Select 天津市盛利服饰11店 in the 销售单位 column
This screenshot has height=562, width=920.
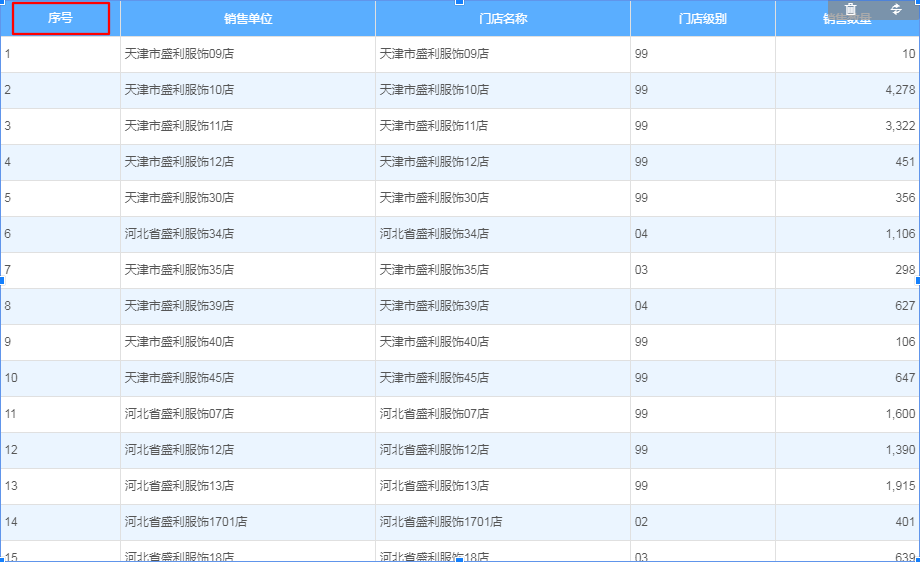178,126
